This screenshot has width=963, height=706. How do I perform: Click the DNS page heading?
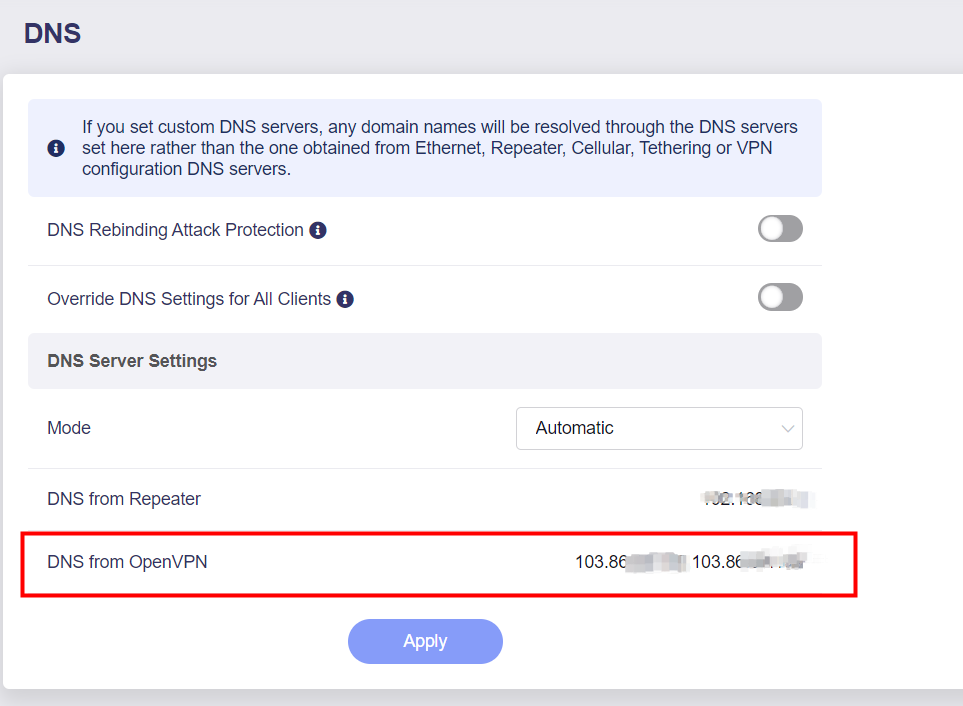click(52, 33)
